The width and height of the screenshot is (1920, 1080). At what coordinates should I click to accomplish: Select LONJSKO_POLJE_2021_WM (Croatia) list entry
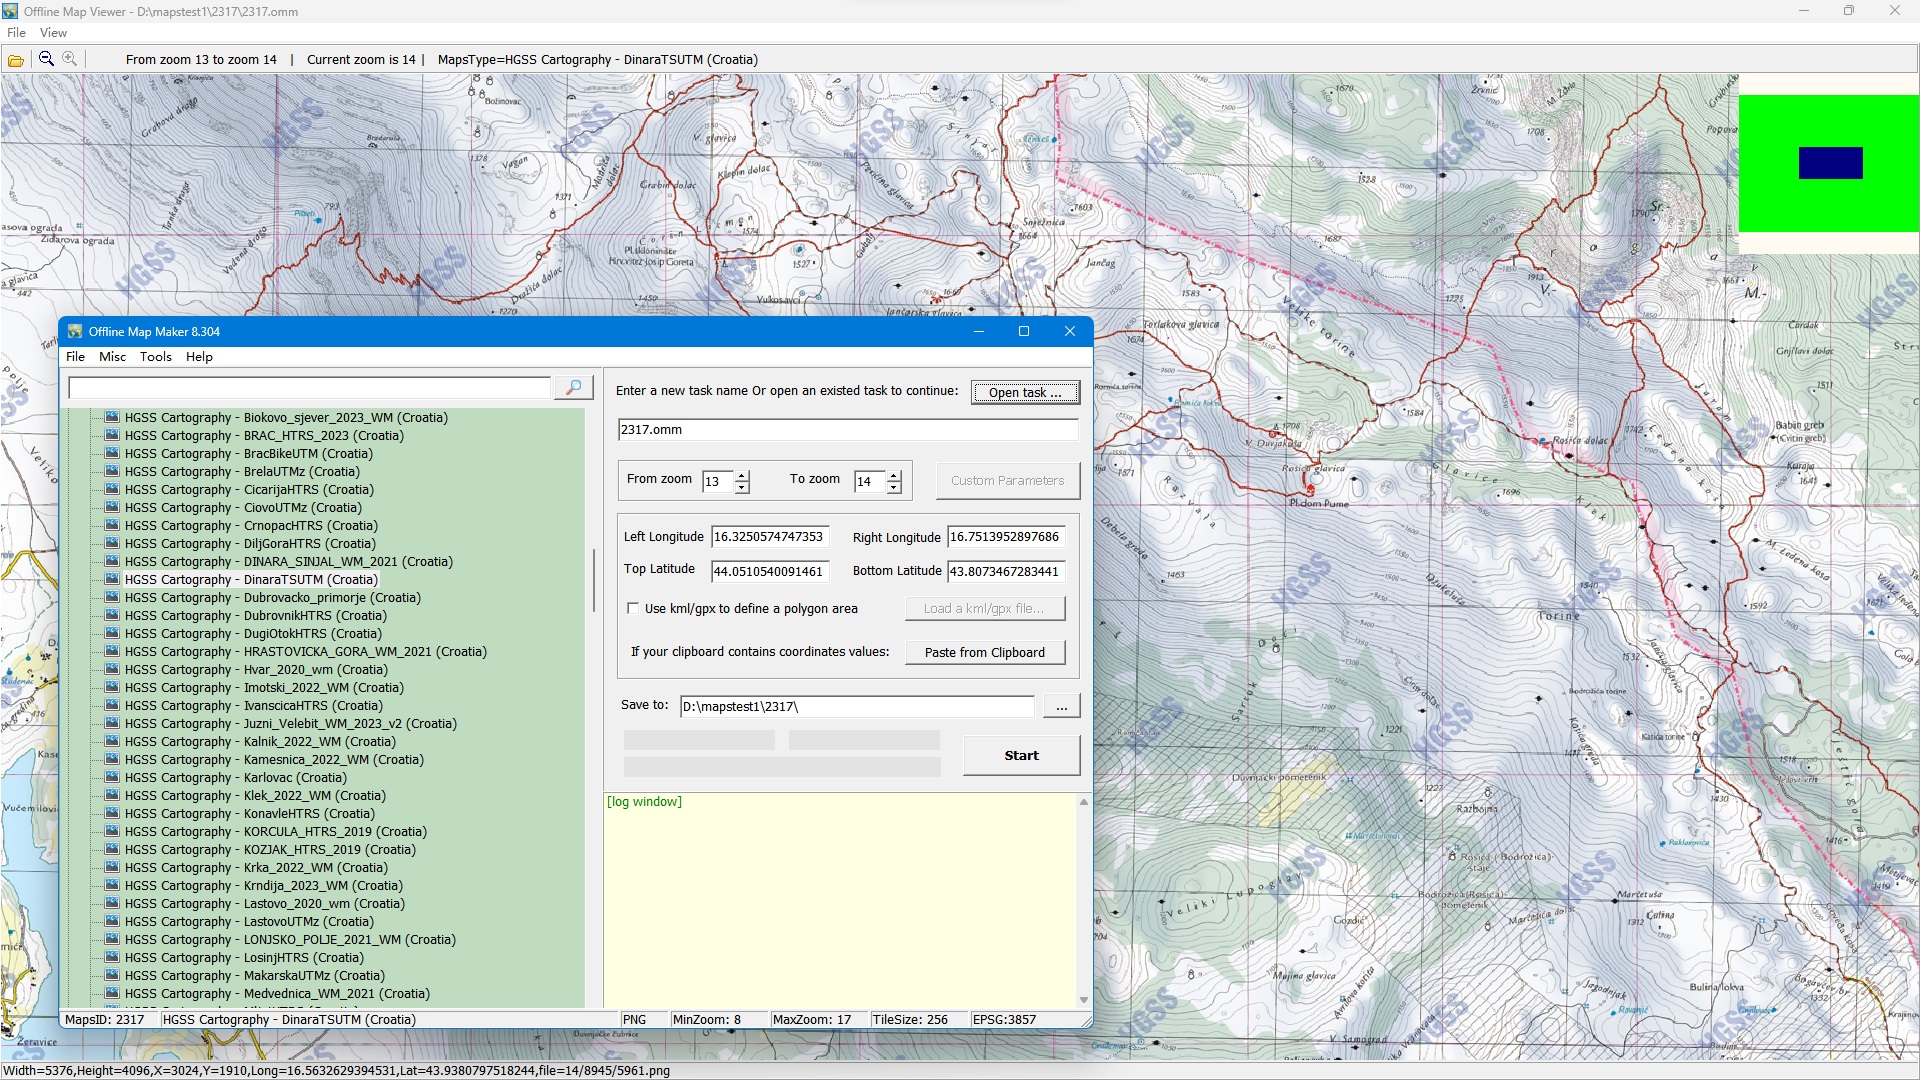pos(290,939)
